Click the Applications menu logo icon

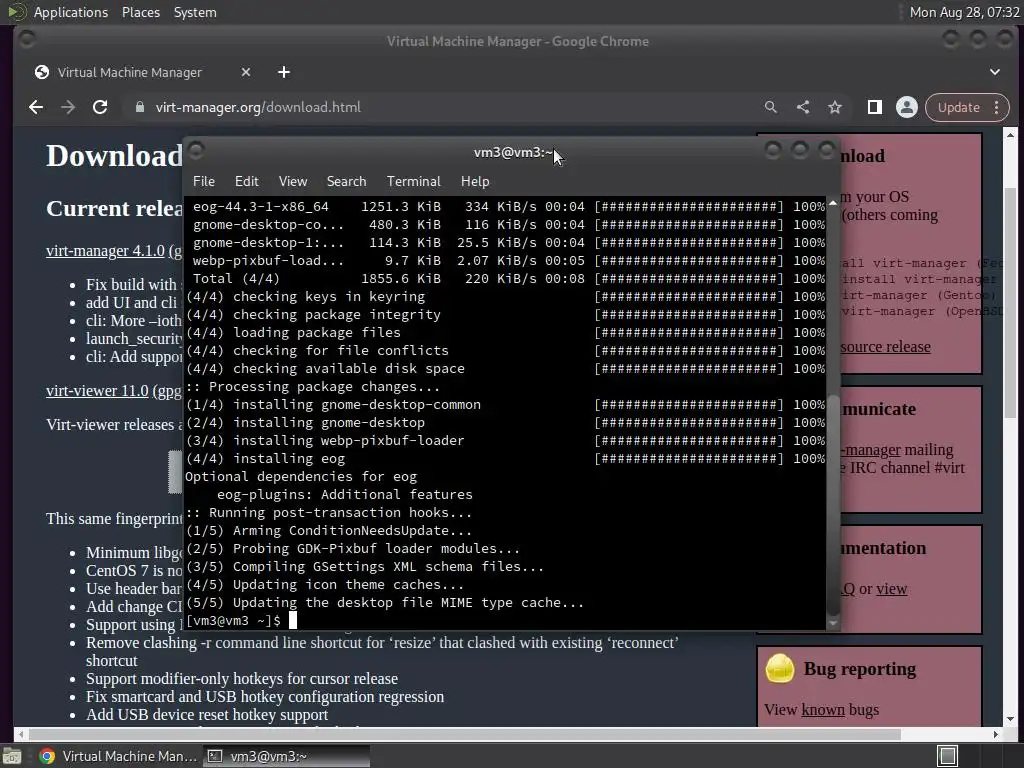(17, 12)
